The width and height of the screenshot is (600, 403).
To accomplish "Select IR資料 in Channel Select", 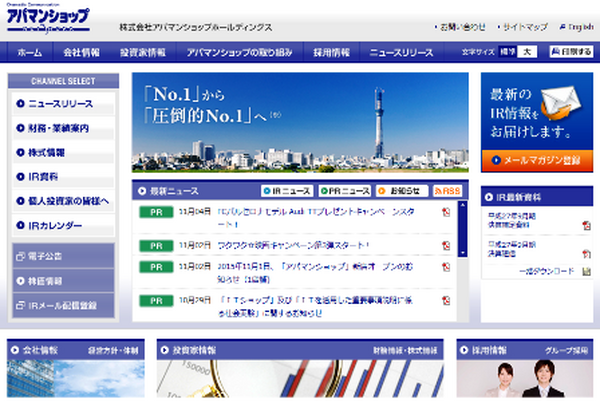I will click(x=63, y=177).
